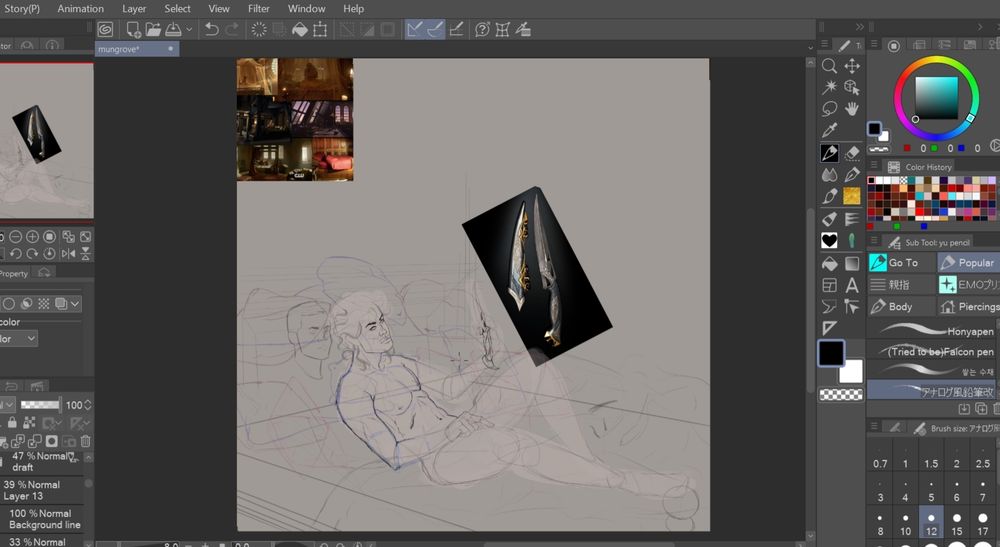Flip canvas horizontally in Navigator
1000x547 pixels.
(68, 254)
